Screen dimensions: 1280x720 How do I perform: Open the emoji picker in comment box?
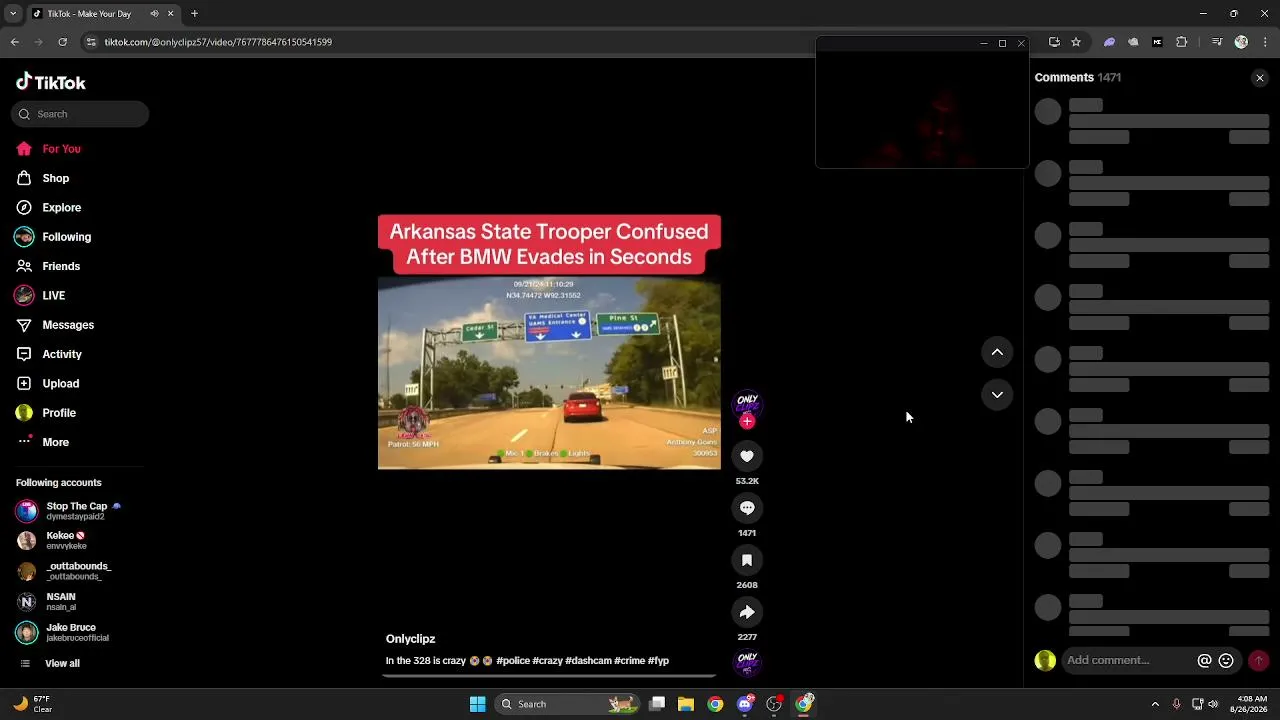(x=1226, y=661)
